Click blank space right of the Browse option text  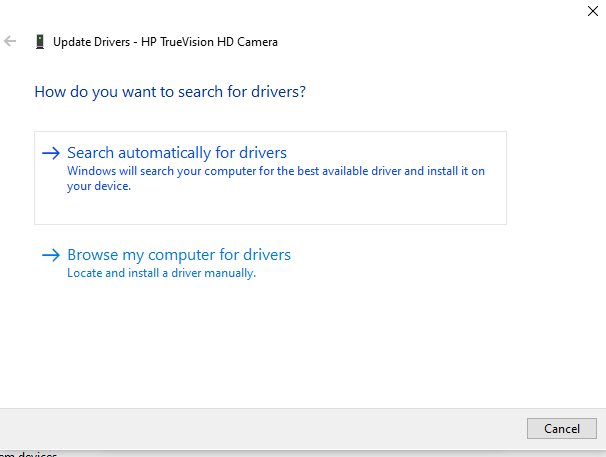(420, 262)
